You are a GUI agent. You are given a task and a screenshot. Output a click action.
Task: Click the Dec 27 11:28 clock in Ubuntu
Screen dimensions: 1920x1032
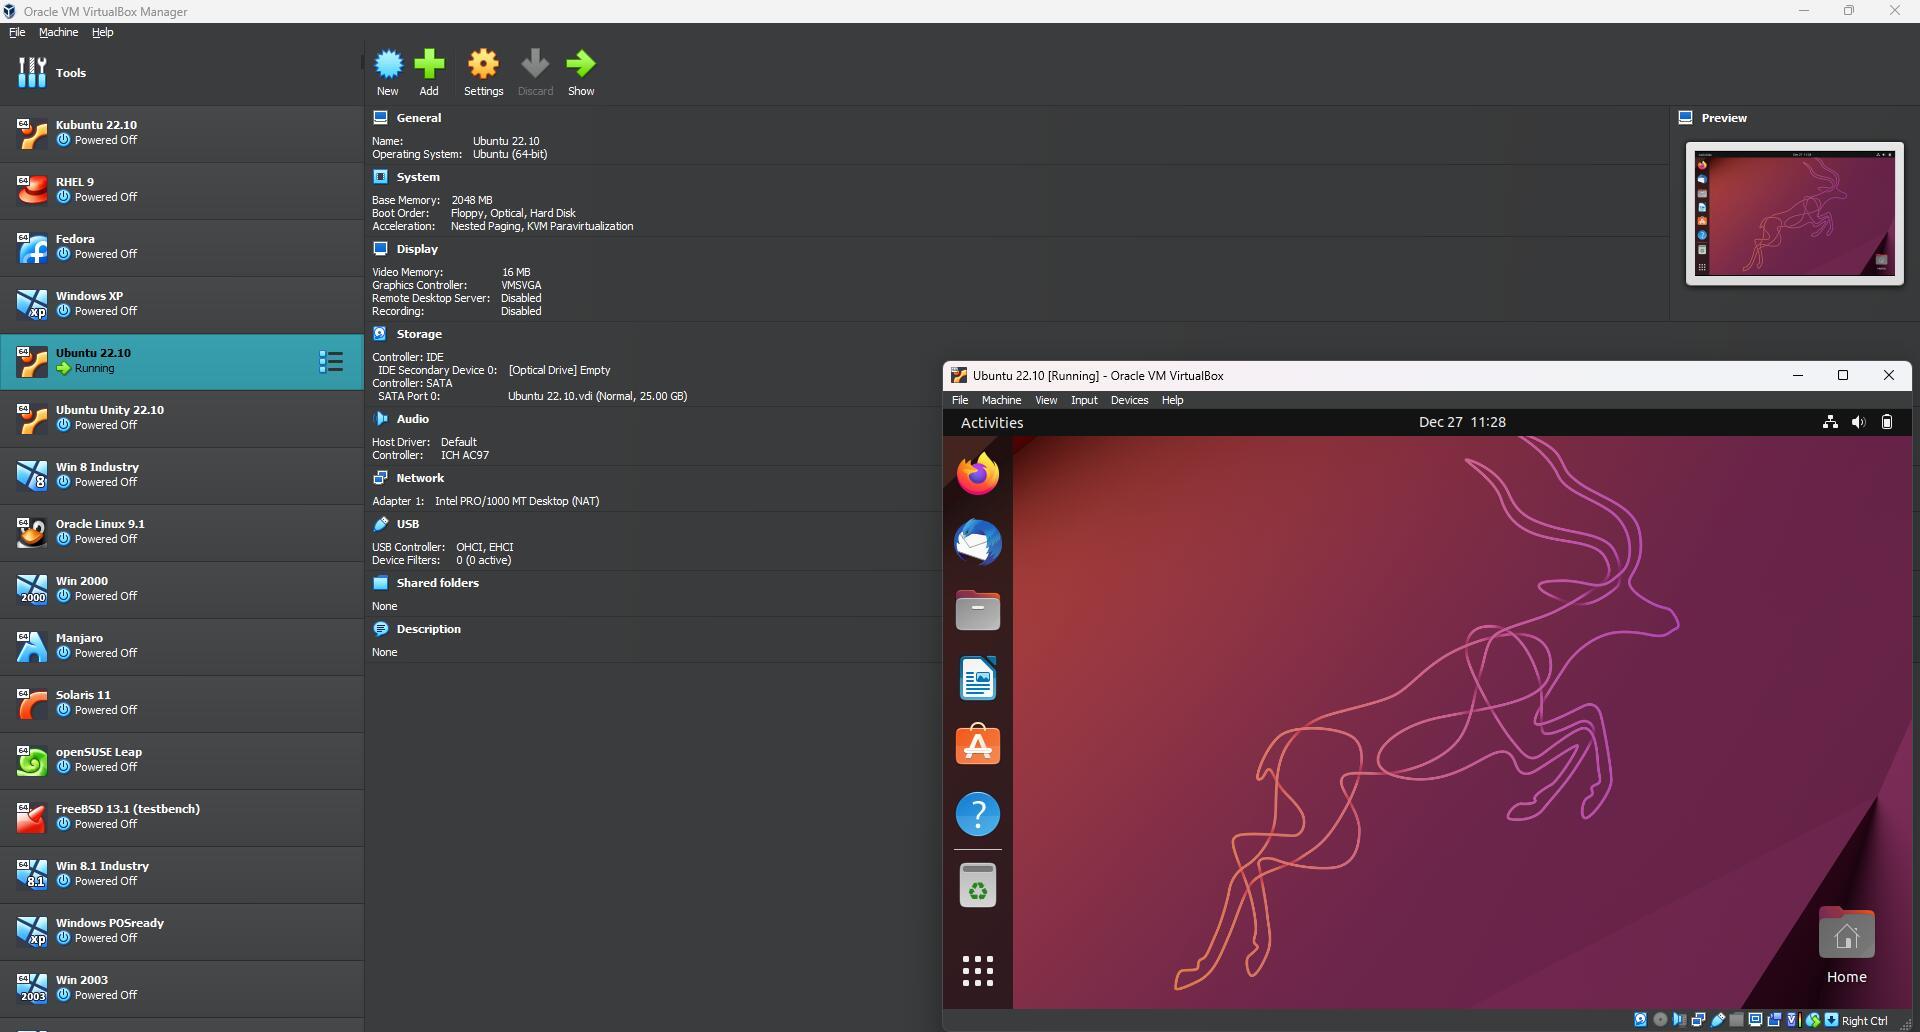(1462, 422)
